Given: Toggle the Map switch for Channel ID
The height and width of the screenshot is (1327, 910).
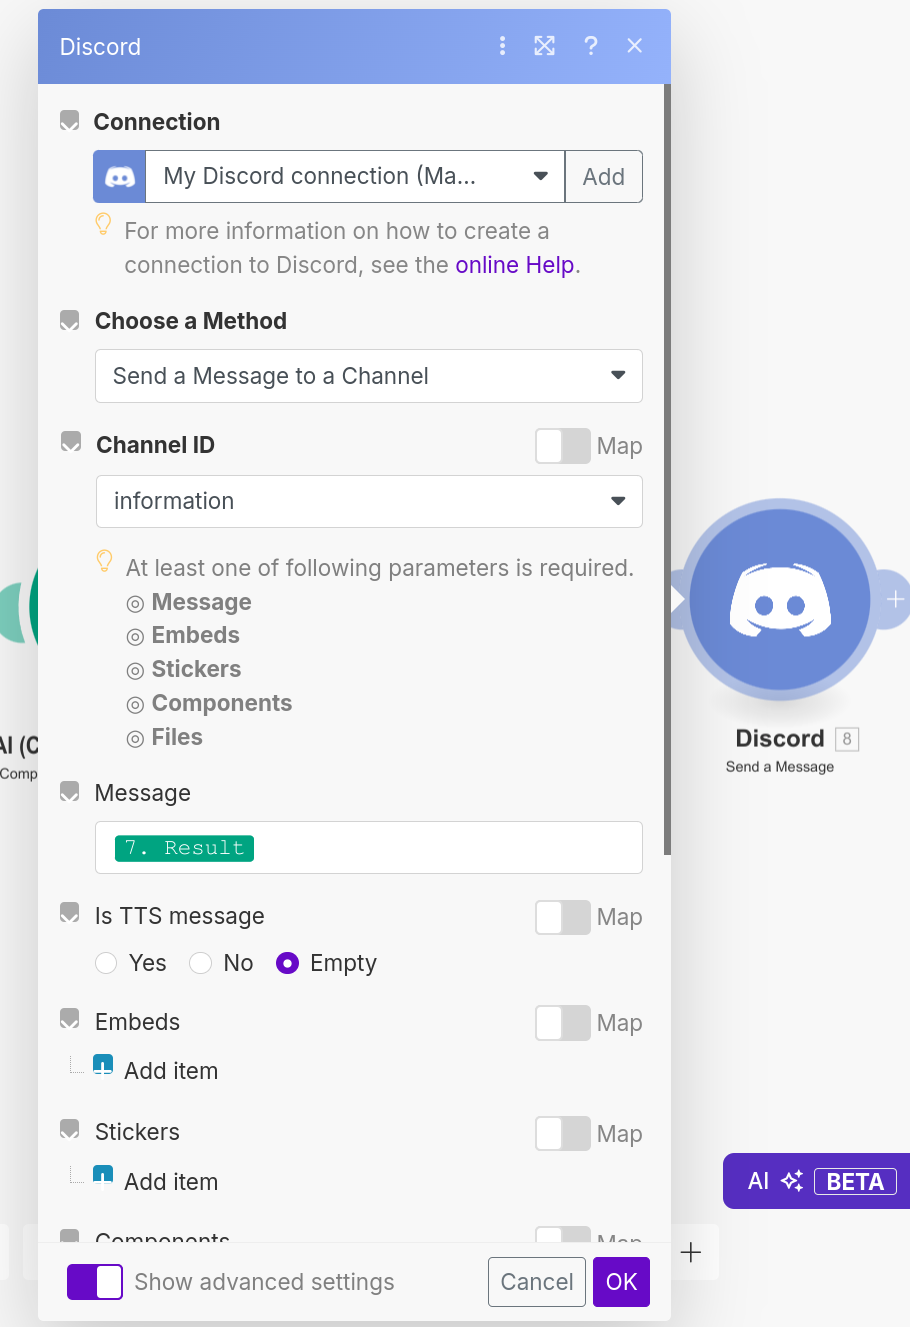Looking at the screenshot, I should pyautogui.click(x=563, y=446).
